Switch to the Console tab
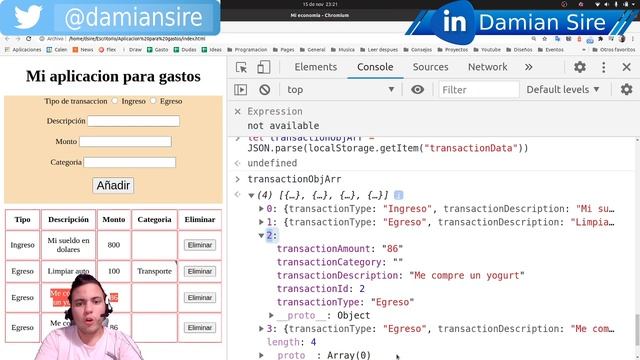640x360 pixels. (x=375, y=67)
